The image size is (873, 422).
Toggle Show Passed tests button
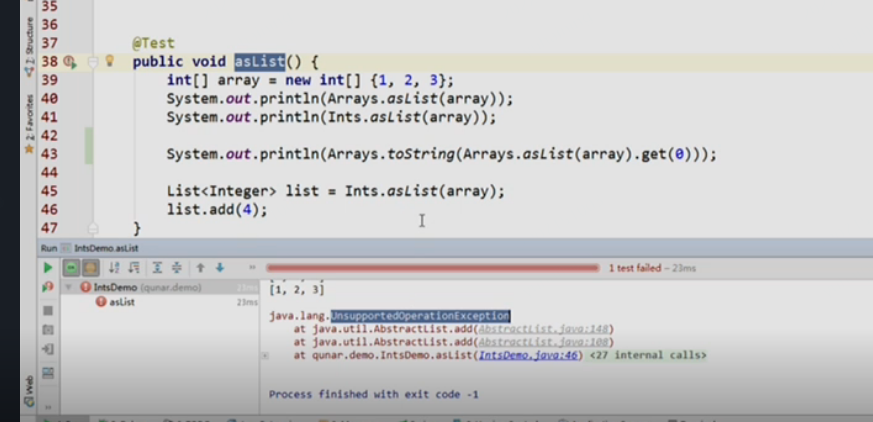coord(71,268)
